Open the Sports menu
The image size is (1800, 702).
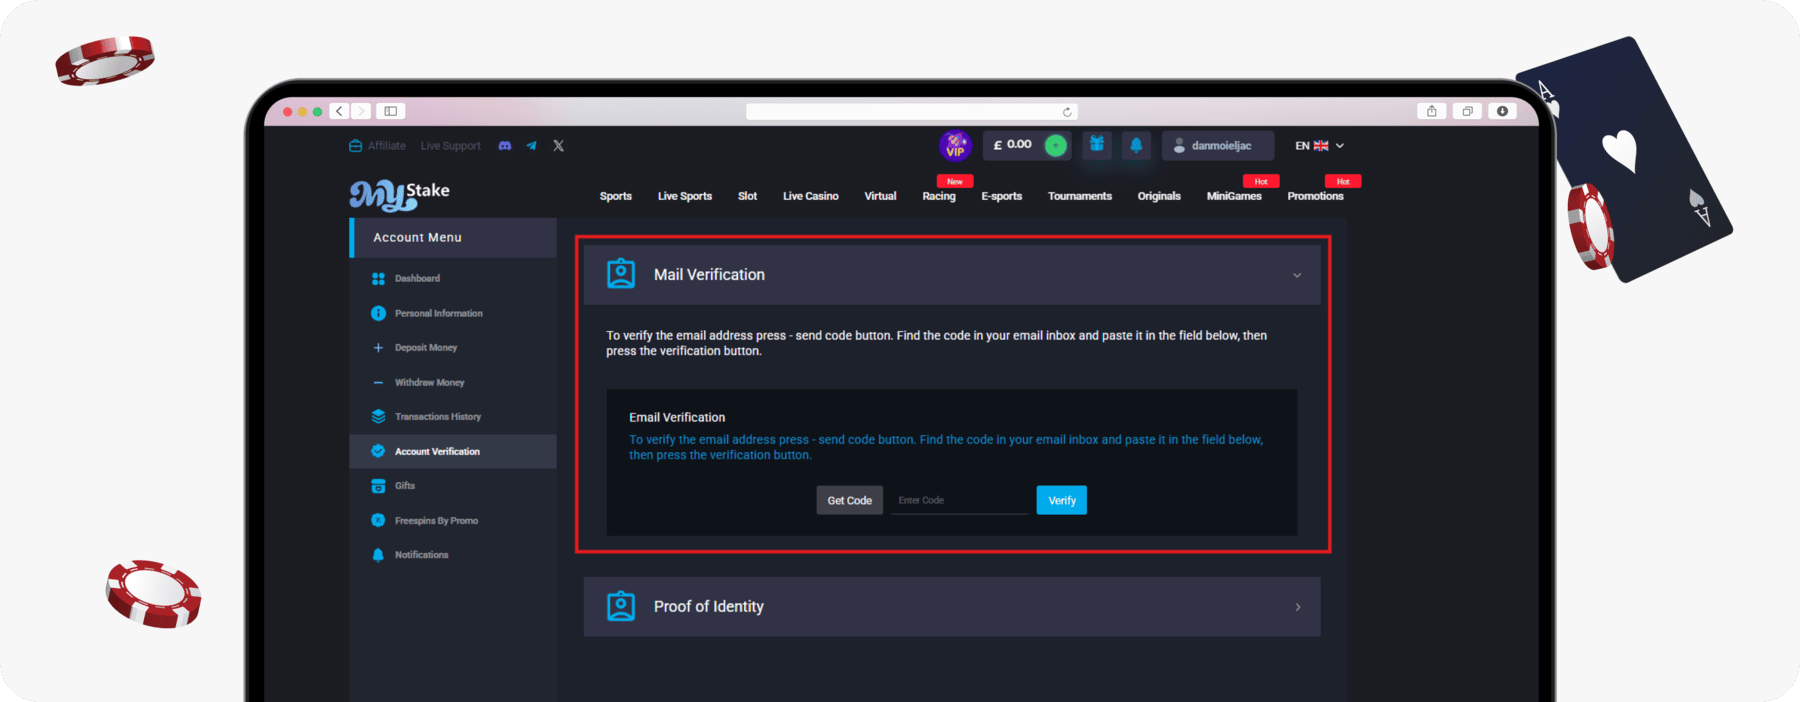point(616,196)
